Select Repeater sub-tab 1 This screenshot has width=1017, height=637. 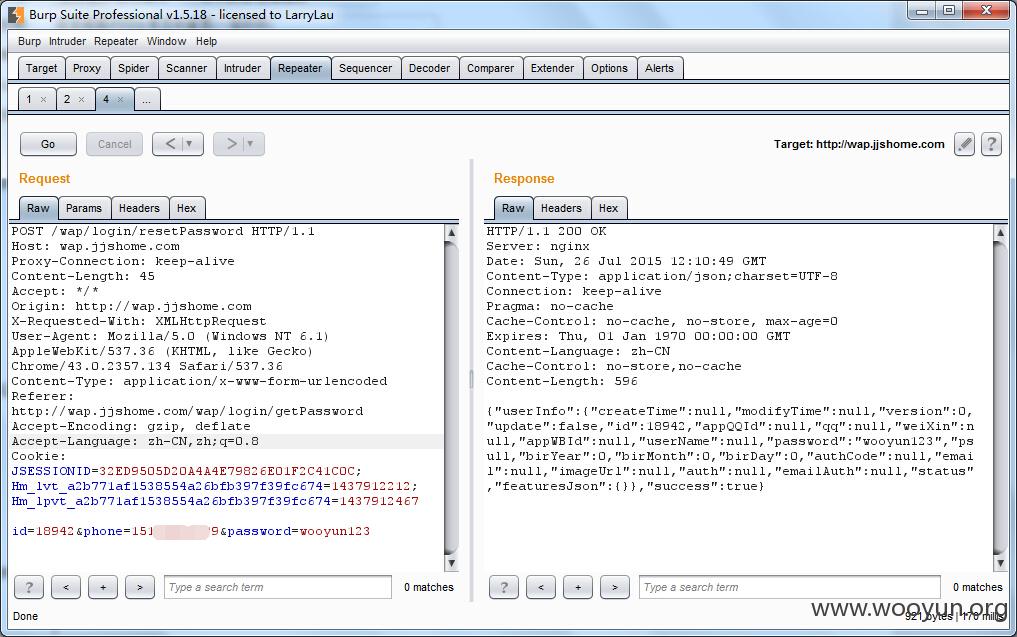29,99
